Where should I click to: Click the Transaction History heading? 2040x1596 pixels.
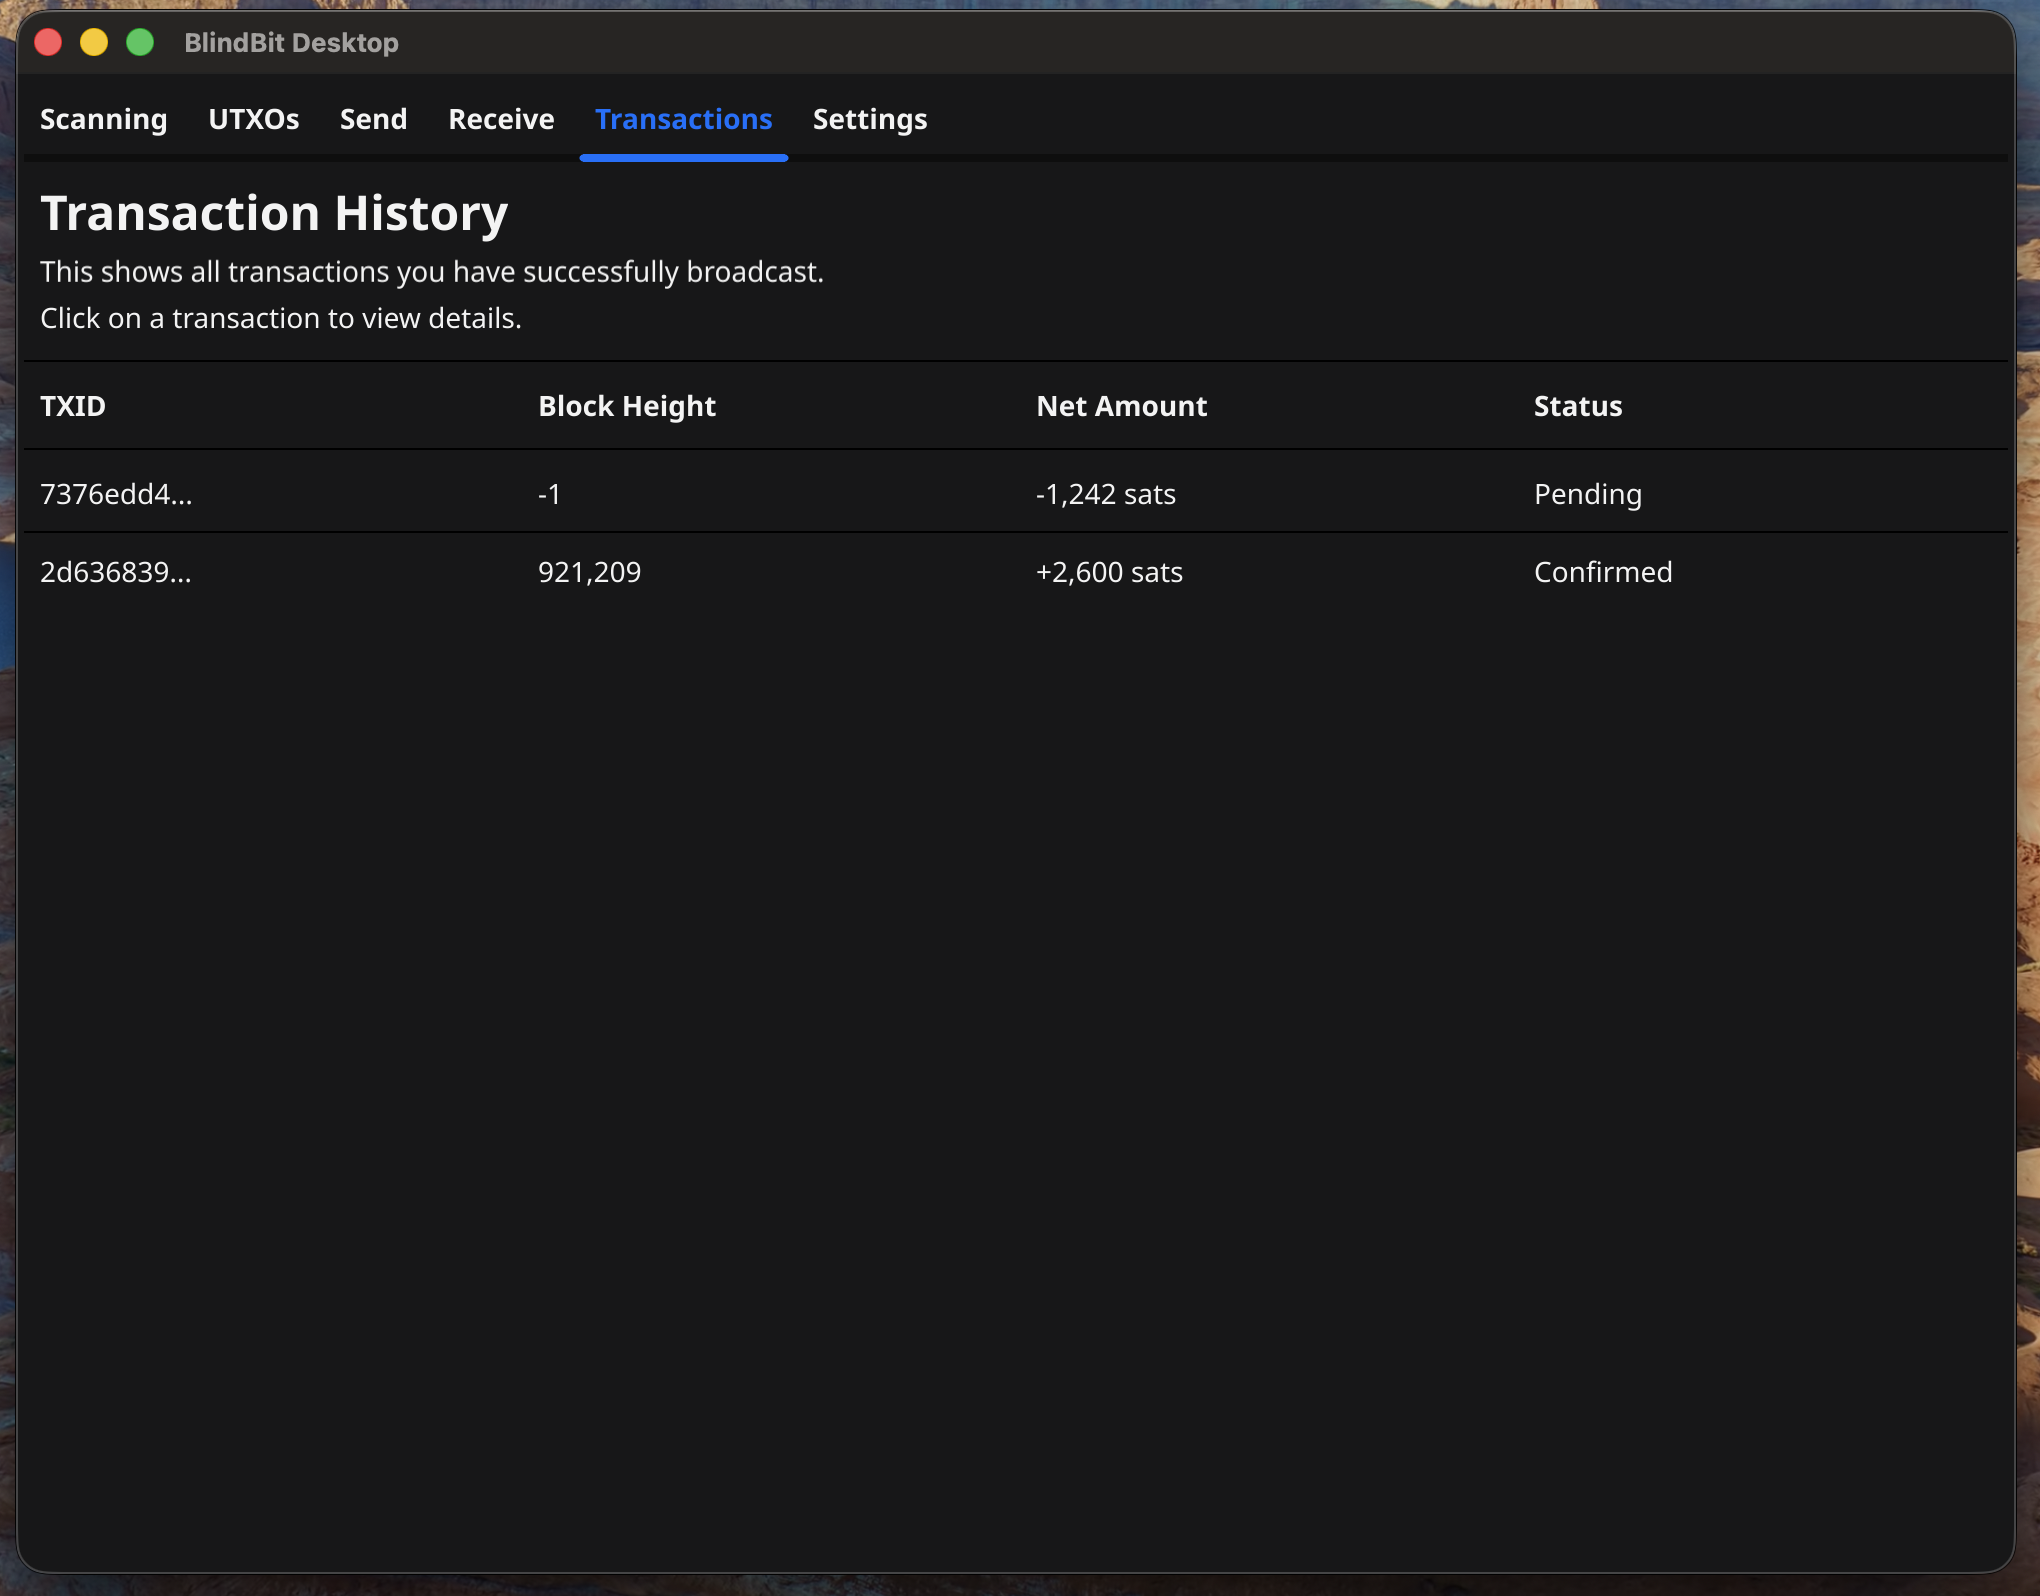pyautogui.click(x=274, y=211)
